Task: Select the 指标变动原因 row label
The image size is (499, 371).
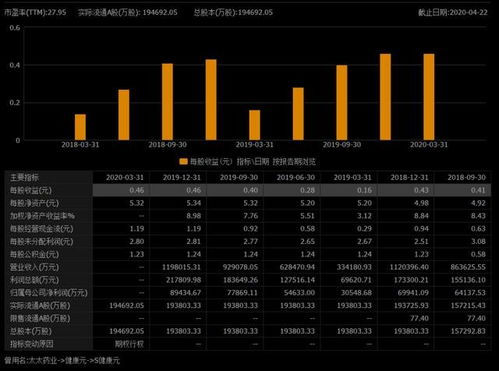Action: [x=31, y=344]
